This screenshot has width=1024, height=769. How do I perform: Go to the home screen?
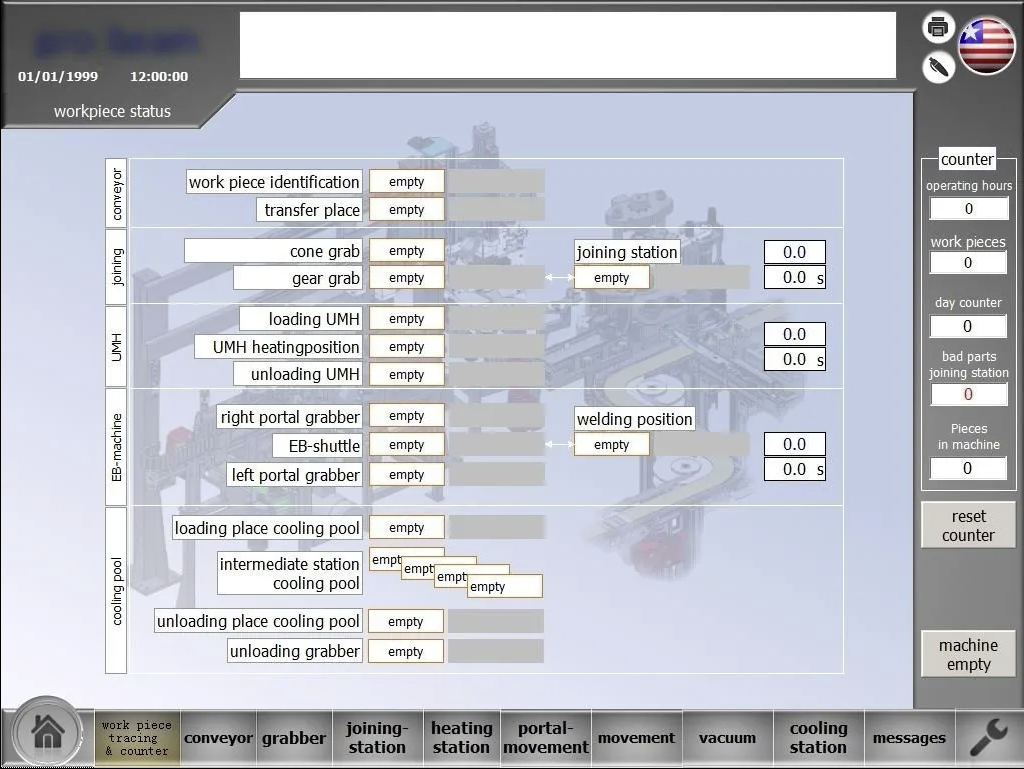point(47,734)
